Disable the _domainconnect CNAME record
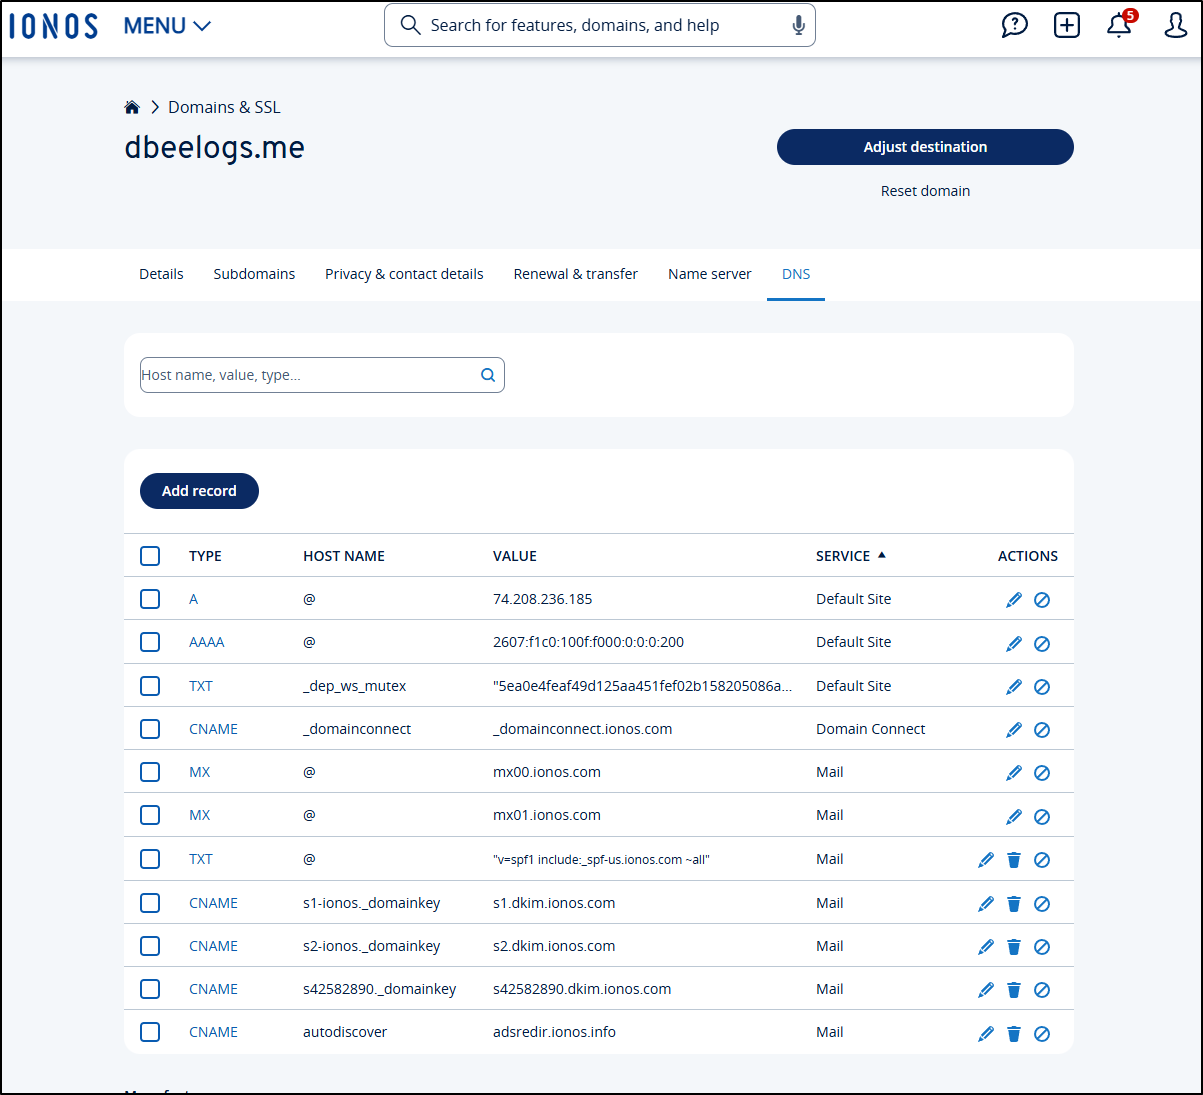This screenshot has width=1203, height=1095. [1042, 730]
